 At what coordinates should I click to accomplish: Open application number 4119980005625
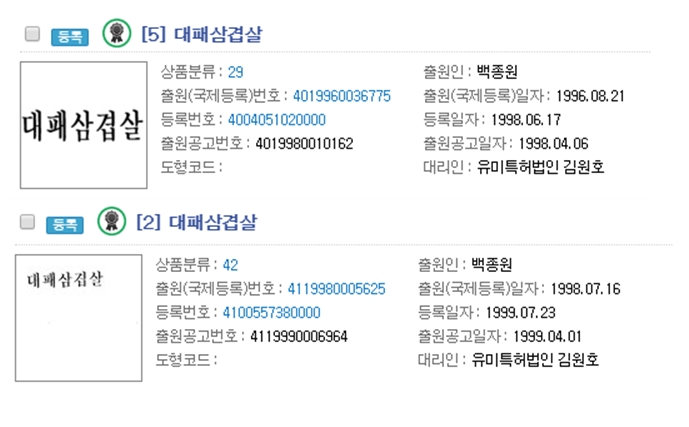(x=337, y=289)
